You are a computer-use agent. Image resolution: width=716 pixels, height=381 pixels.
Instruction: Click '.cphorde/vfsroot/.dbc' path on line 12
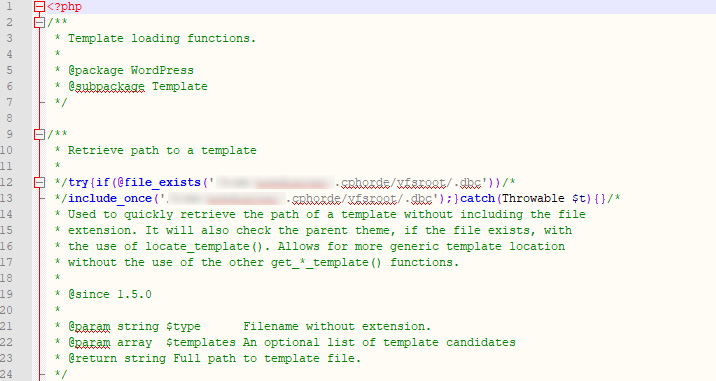click(x=408, y=183)
